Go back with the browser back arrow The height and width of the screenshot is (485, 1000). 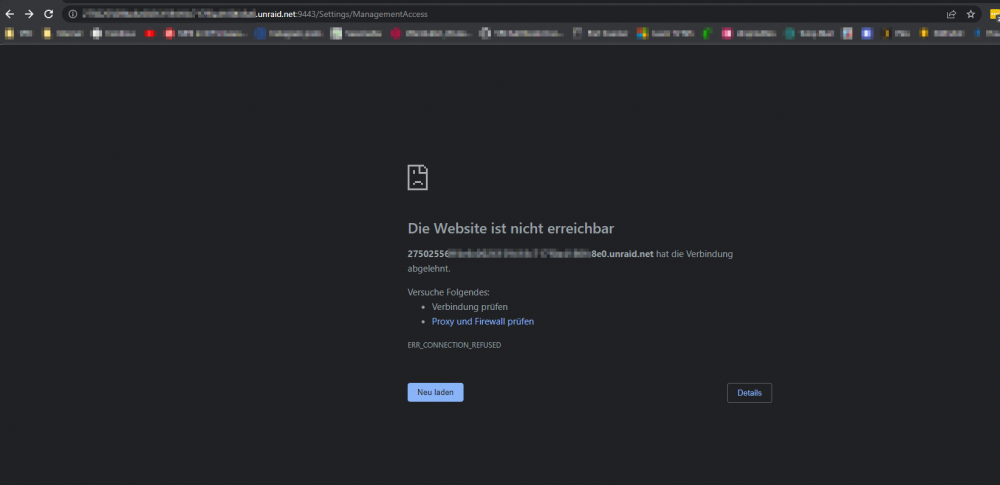10,14
